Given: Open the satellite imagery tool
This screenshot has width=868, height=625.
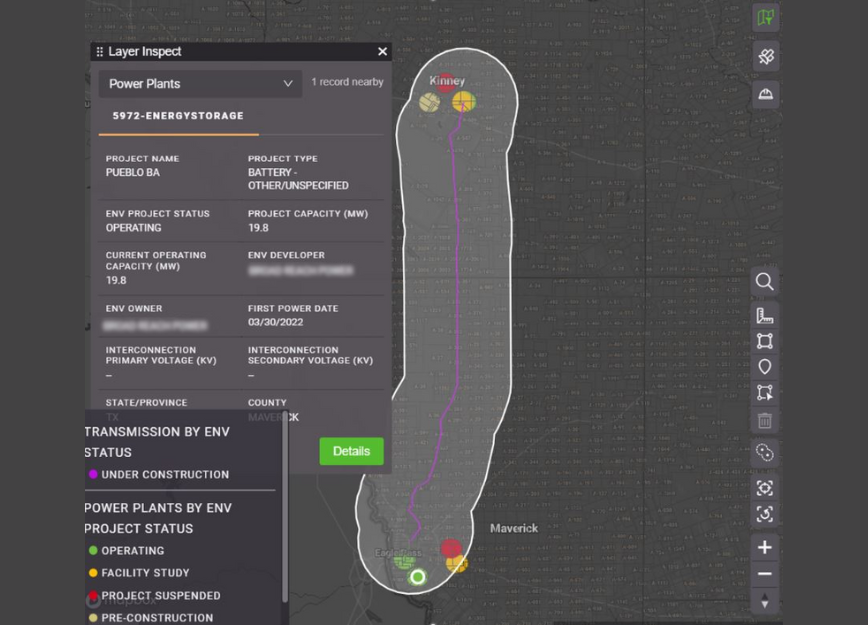Looking at the screenshot, I should click(x=765, y=57).
